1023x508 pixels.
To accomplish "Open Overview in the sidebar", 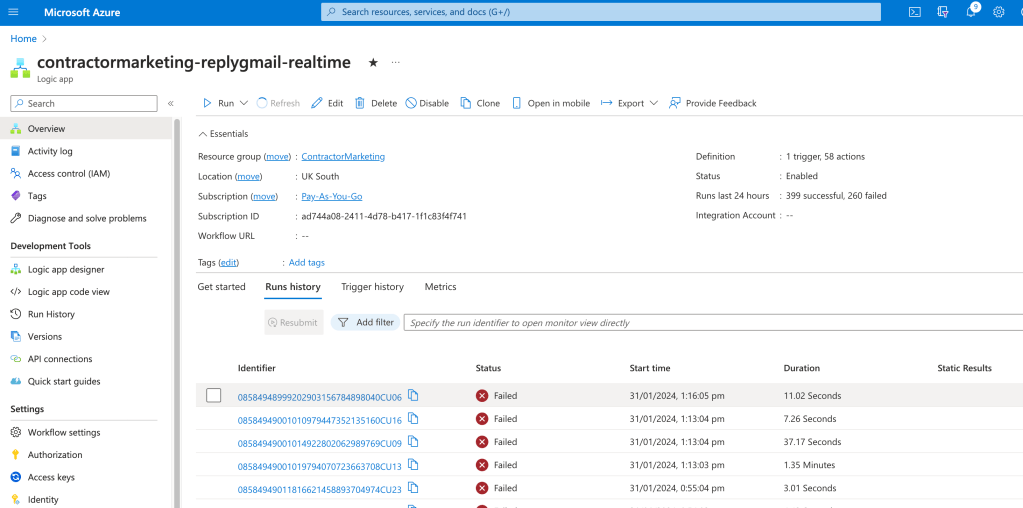I will [x=87, y=128].
